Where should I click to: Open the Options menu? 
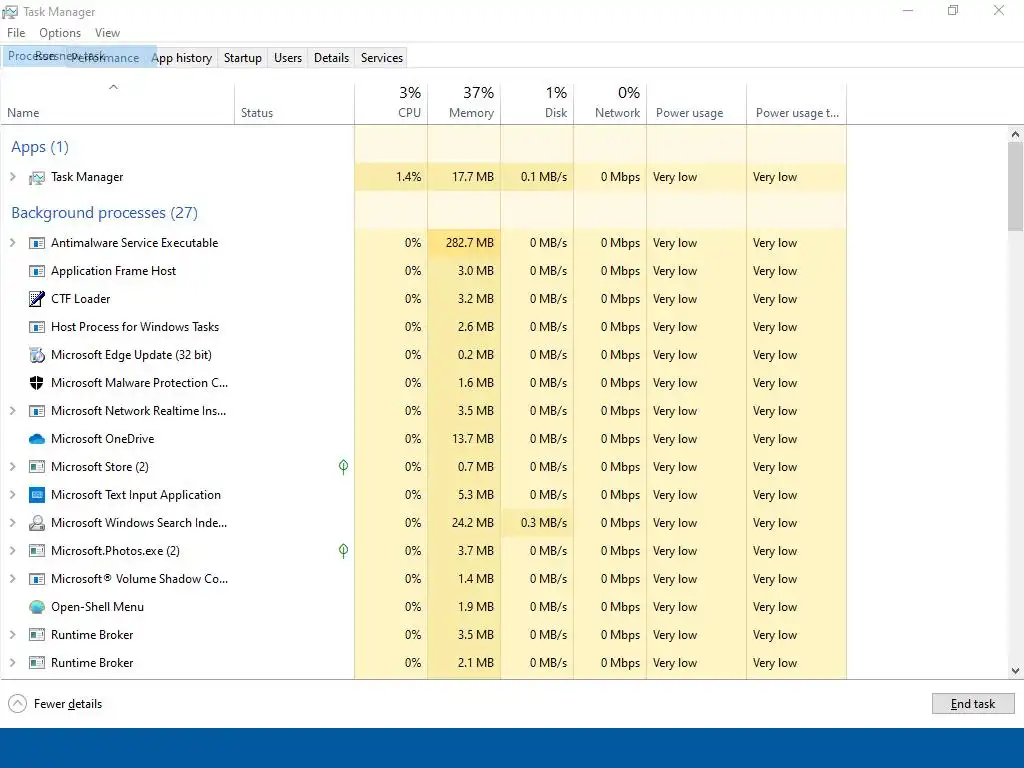pos(60,33)
